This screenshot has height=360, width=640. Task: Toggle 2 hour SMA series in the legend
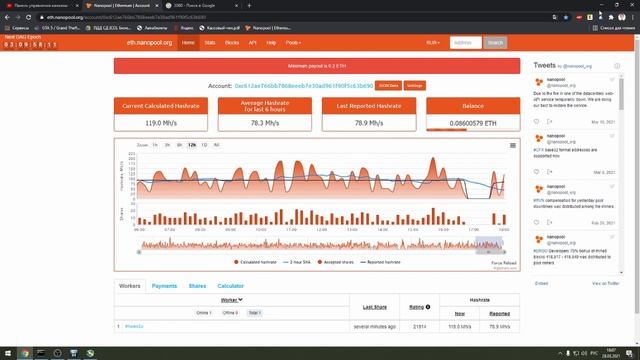297,262
